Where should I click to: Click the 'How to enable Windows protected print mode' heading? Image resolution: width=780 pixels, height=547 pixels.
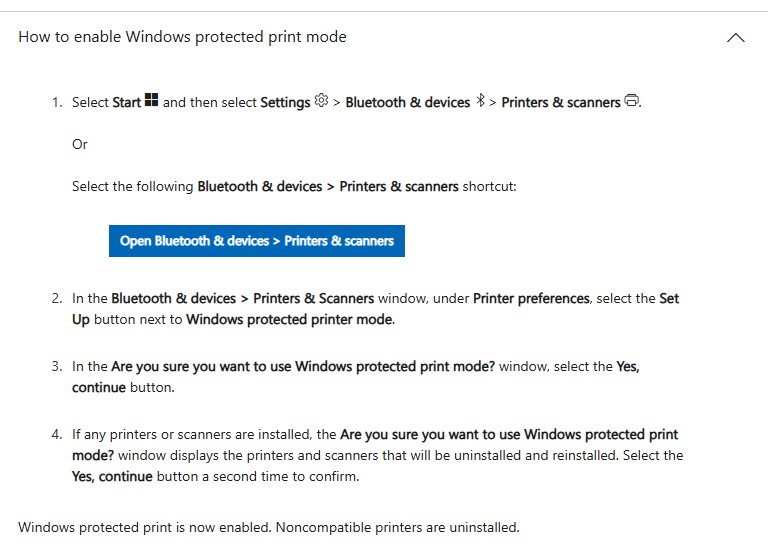[x=182, y=37]
